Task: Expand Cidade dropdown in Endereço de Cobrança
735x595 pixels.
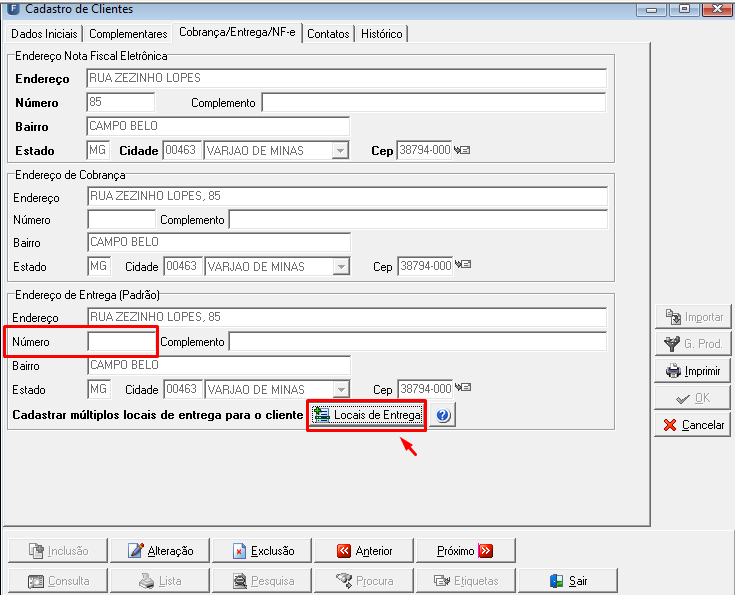Action: pyautogui.click(x=341, y=267)
